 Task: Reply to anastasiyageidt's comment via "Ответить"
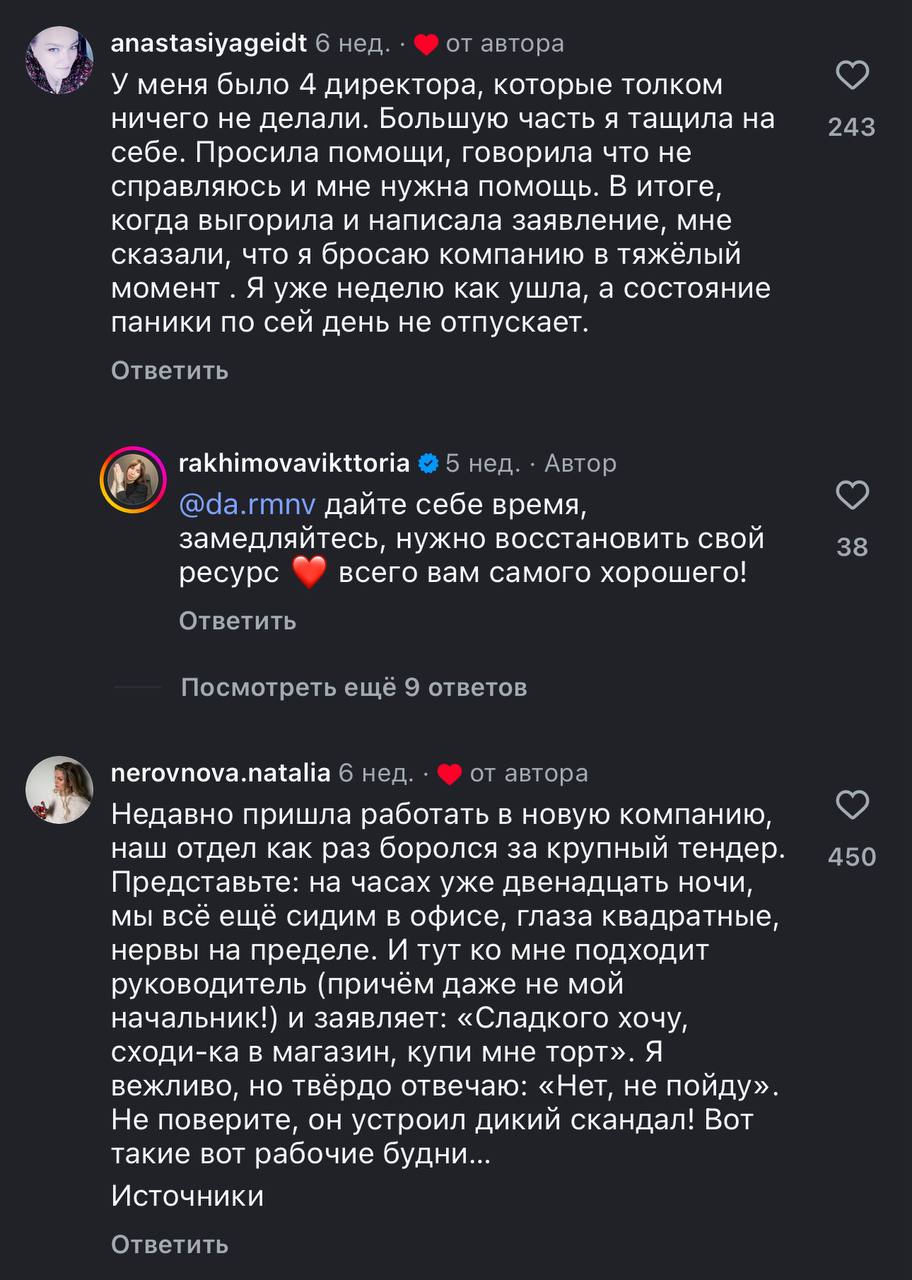pos(170,371)
